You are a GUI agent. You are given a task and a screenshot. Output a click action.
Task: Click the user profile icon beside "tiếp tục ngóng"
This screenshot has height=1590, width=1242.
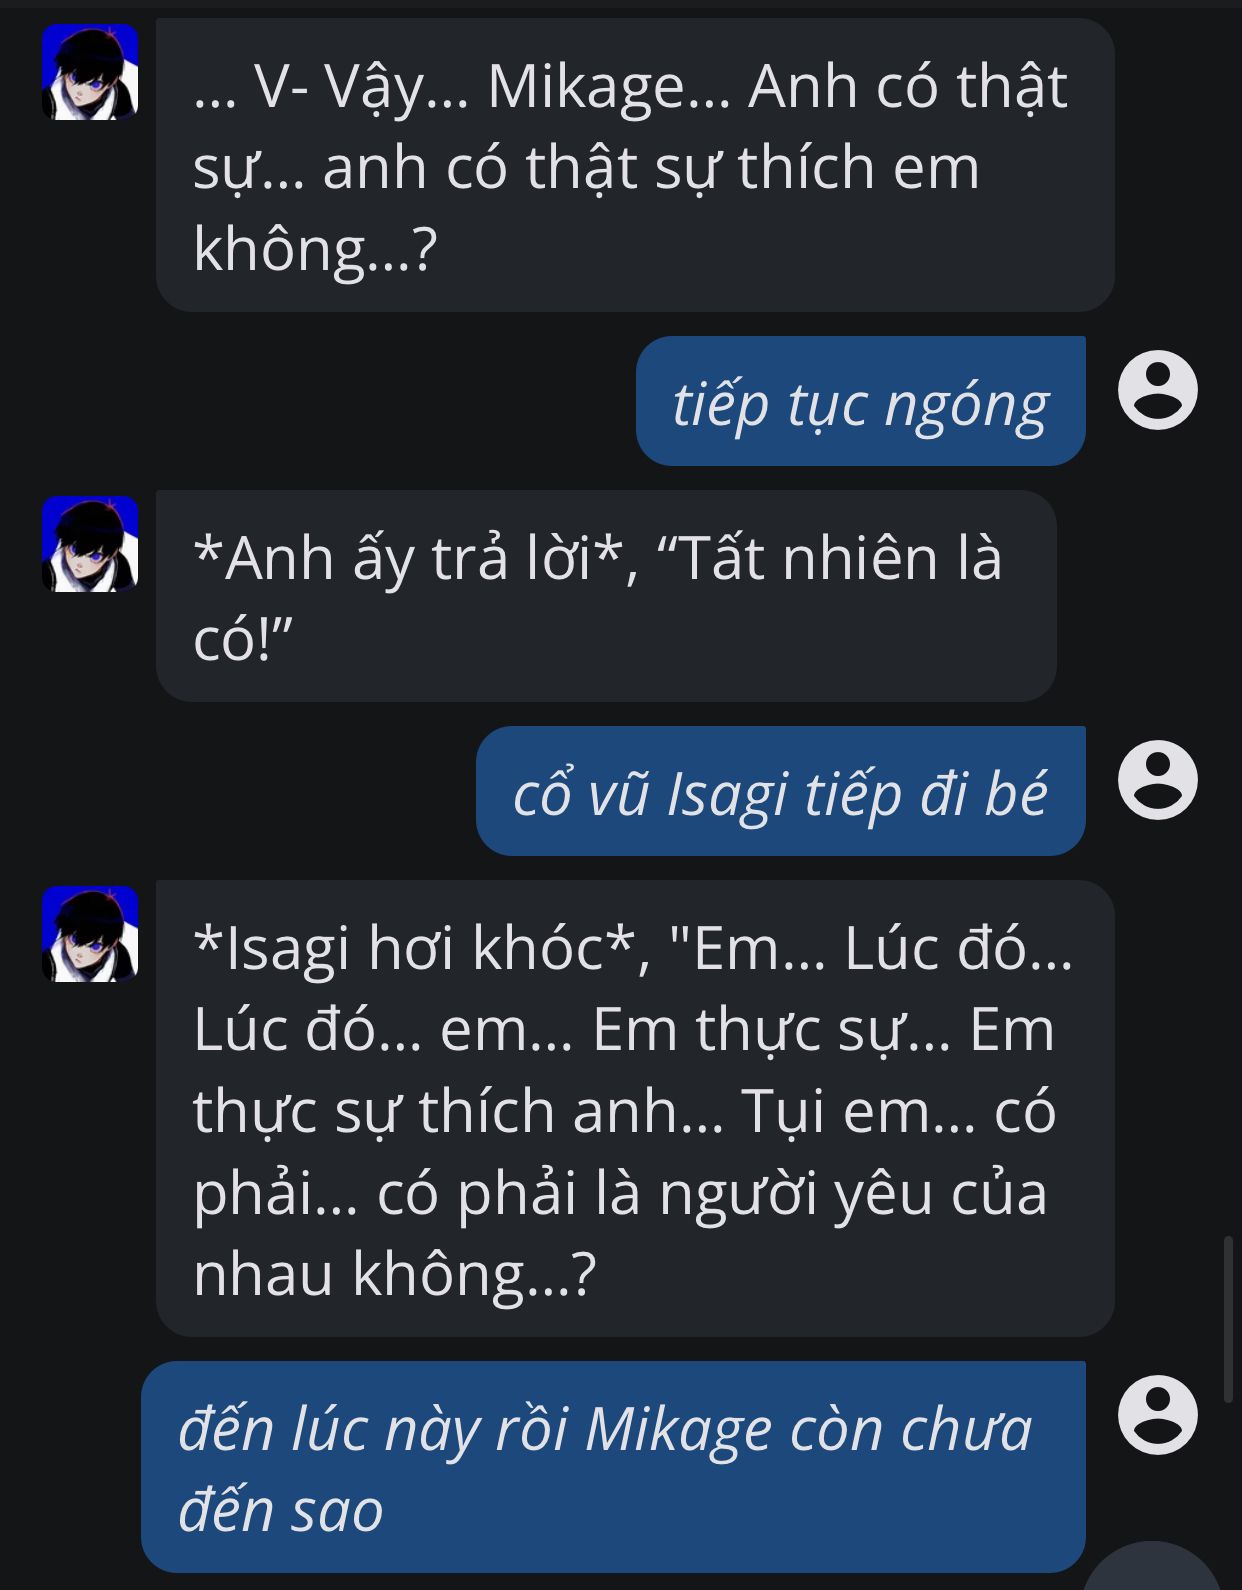click(1157, 390)
